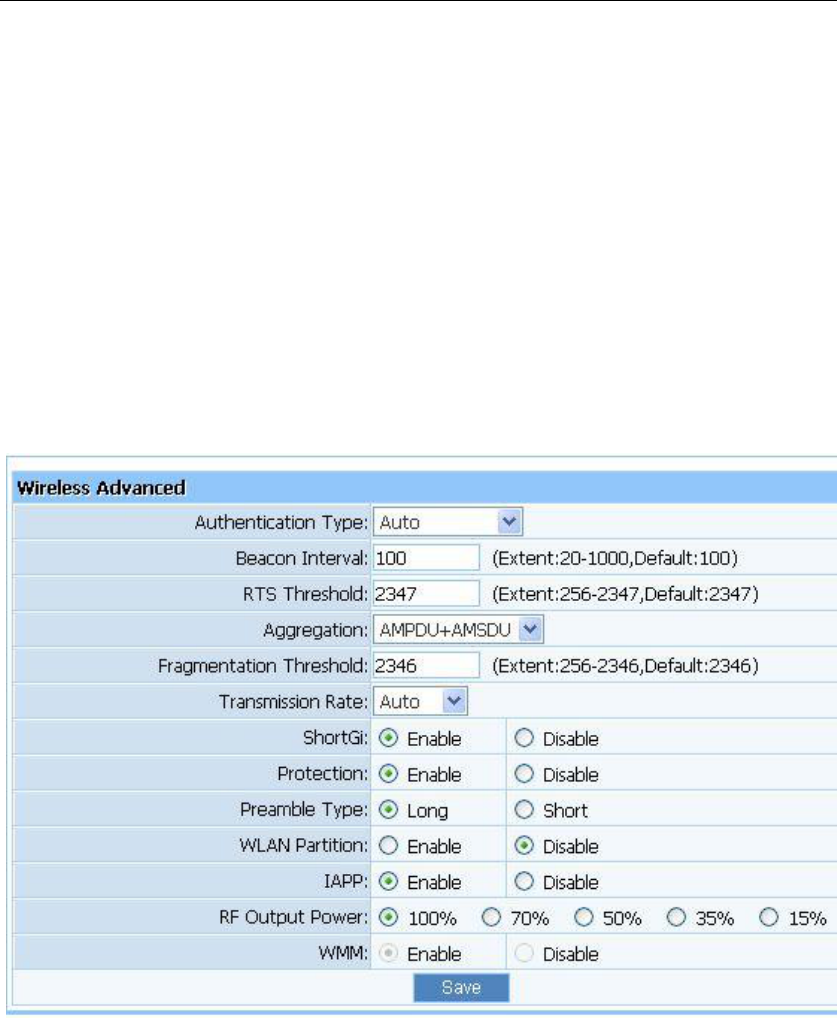Click the Authentication Type label
This screenshot has height=1018, width=837.
click(x=282, y=523)
